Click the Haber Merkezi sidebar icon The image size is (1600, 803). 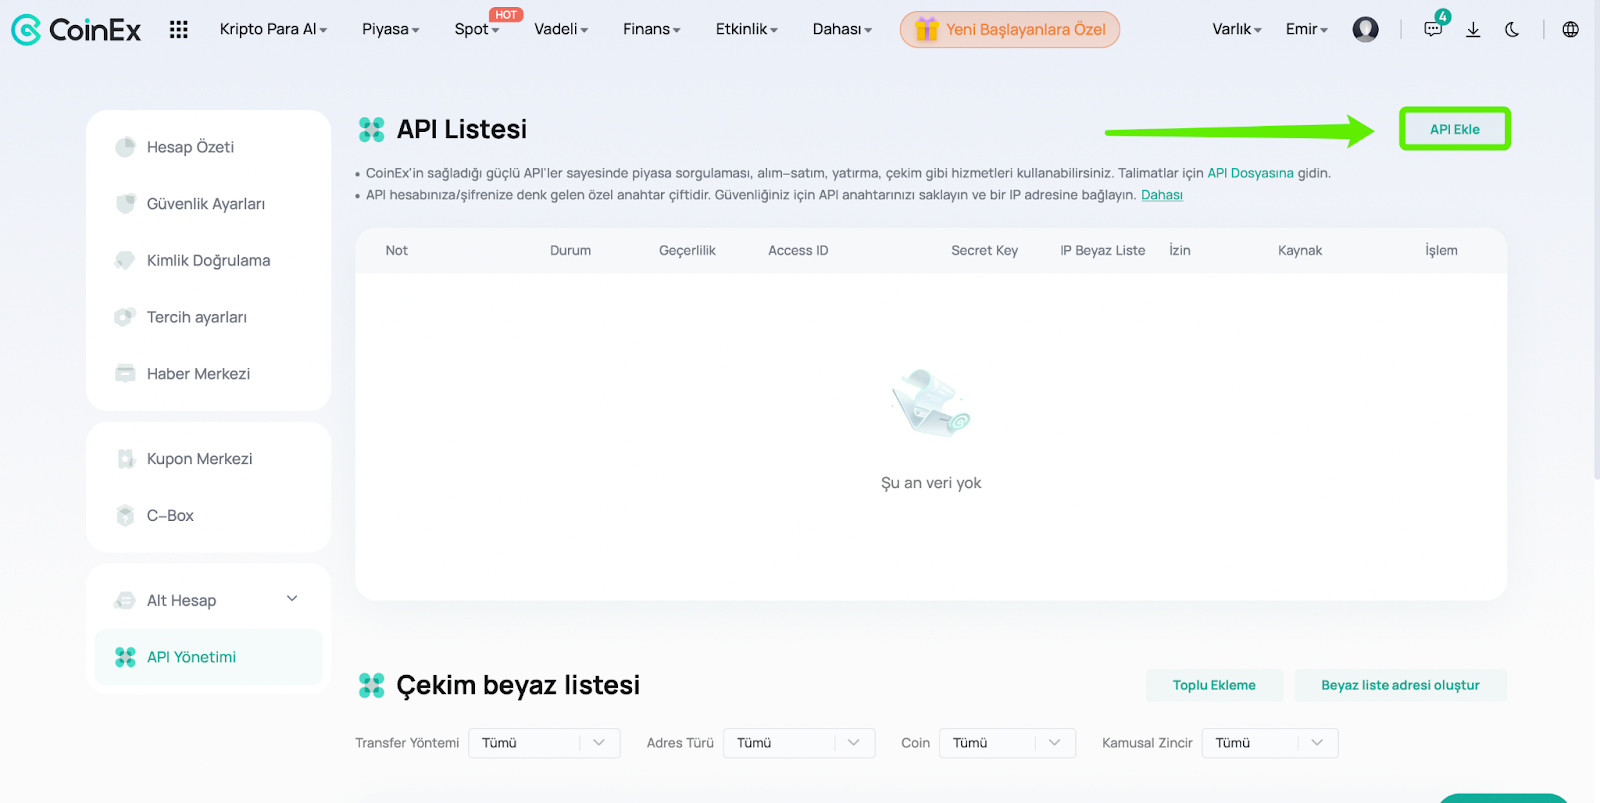coord(125,374)
